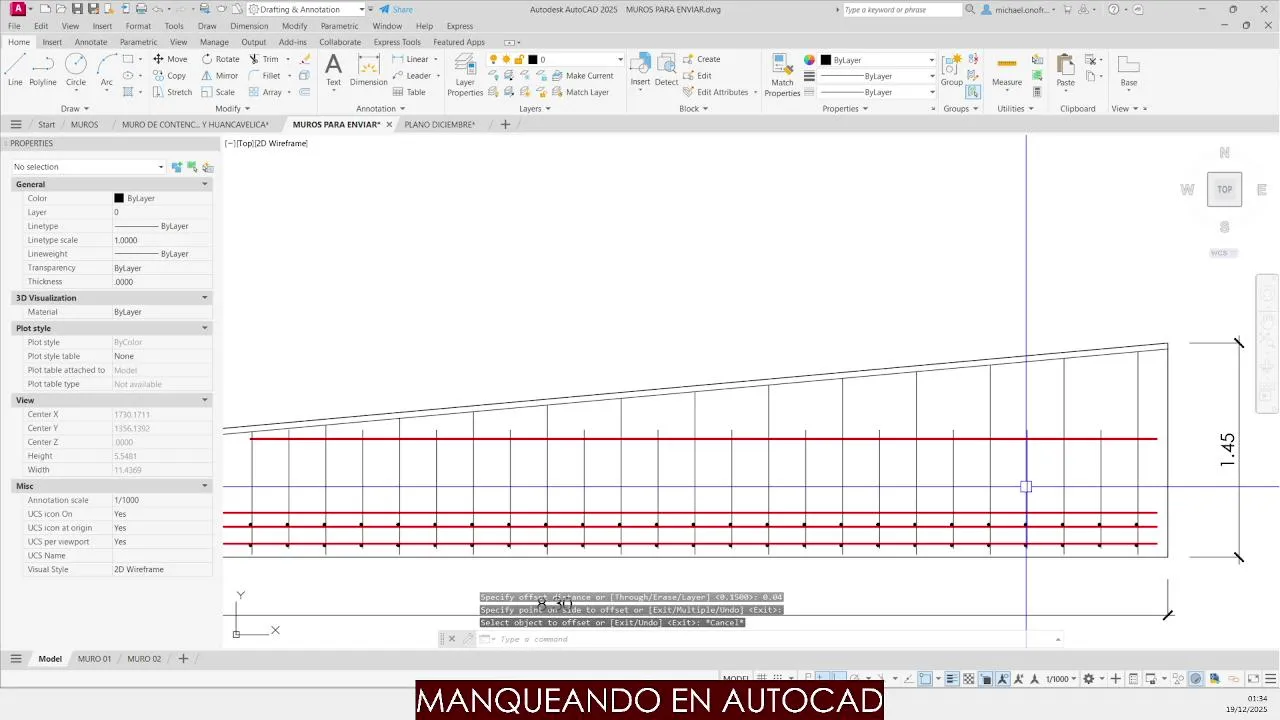Choose the Arc tool
1280x720 pixels.
(x=106, y=70)
